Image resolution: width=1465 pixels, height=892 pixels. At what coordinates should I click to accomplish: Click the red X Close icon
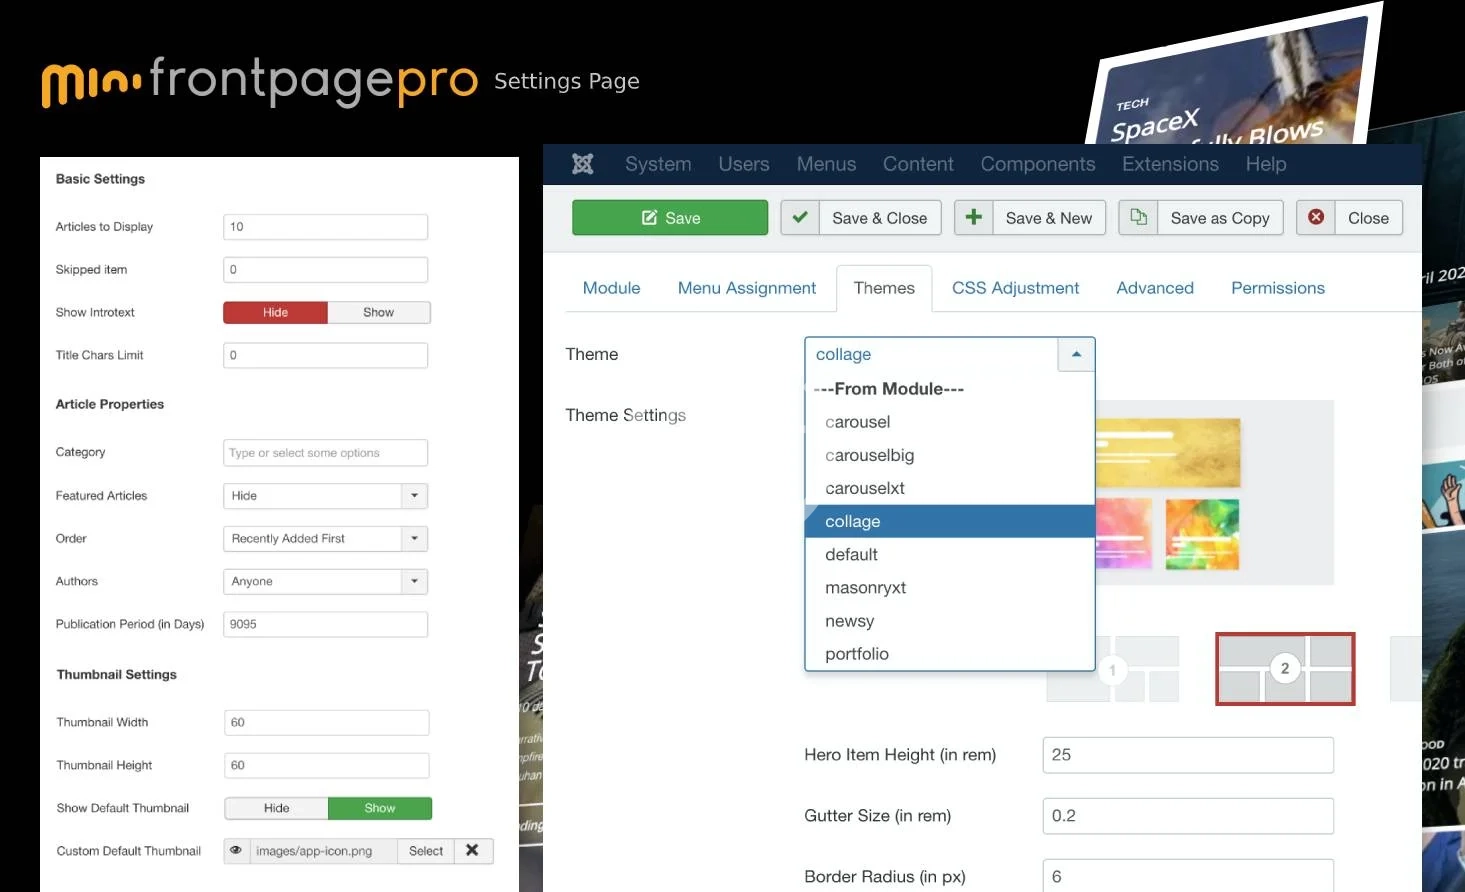1316,218
